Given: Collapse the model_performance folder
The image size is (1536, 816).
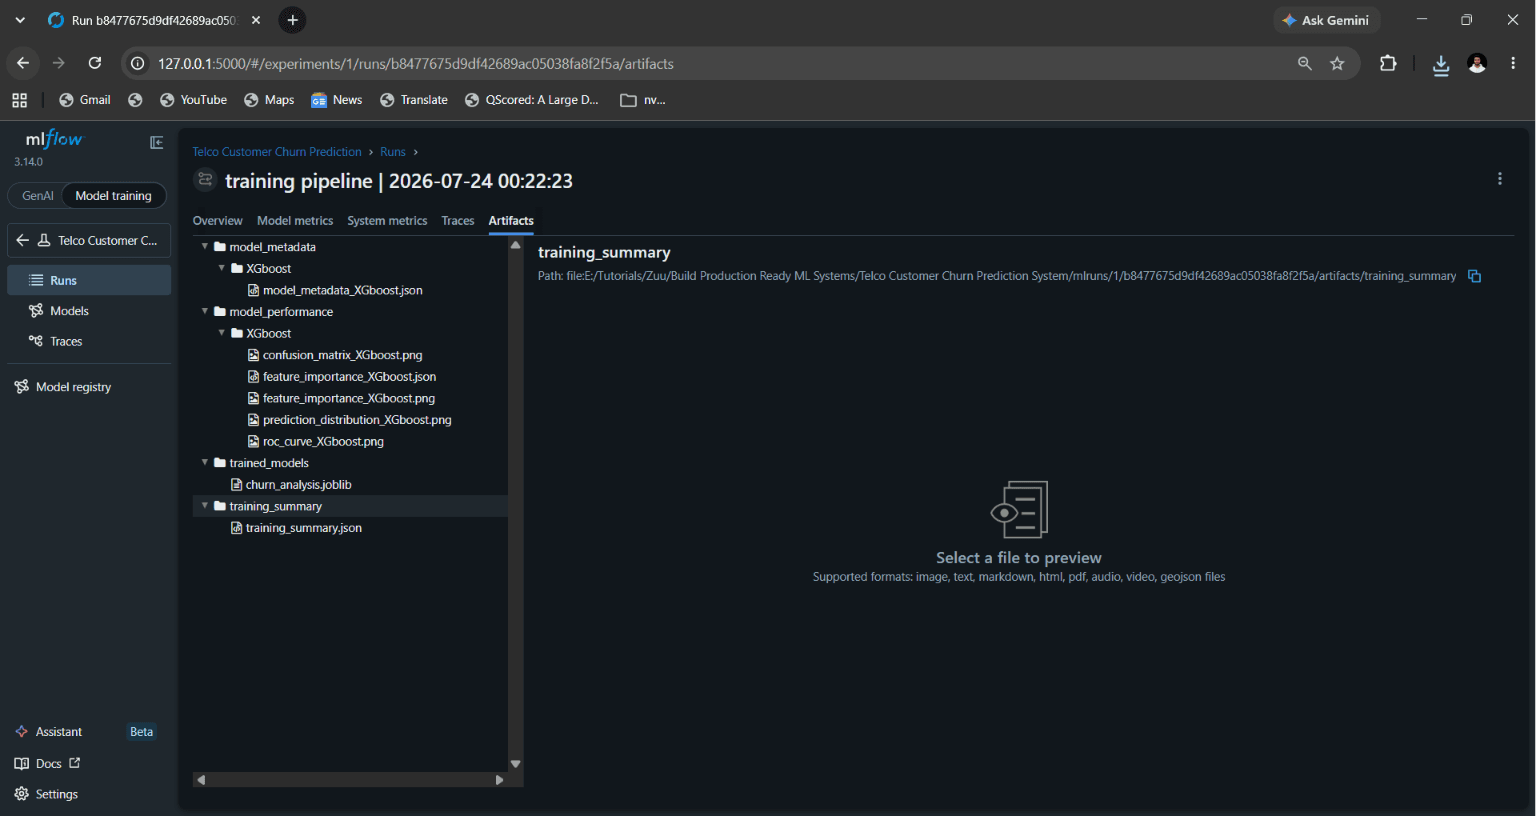Looking at the screenshot, I should [x=205, y=311].
